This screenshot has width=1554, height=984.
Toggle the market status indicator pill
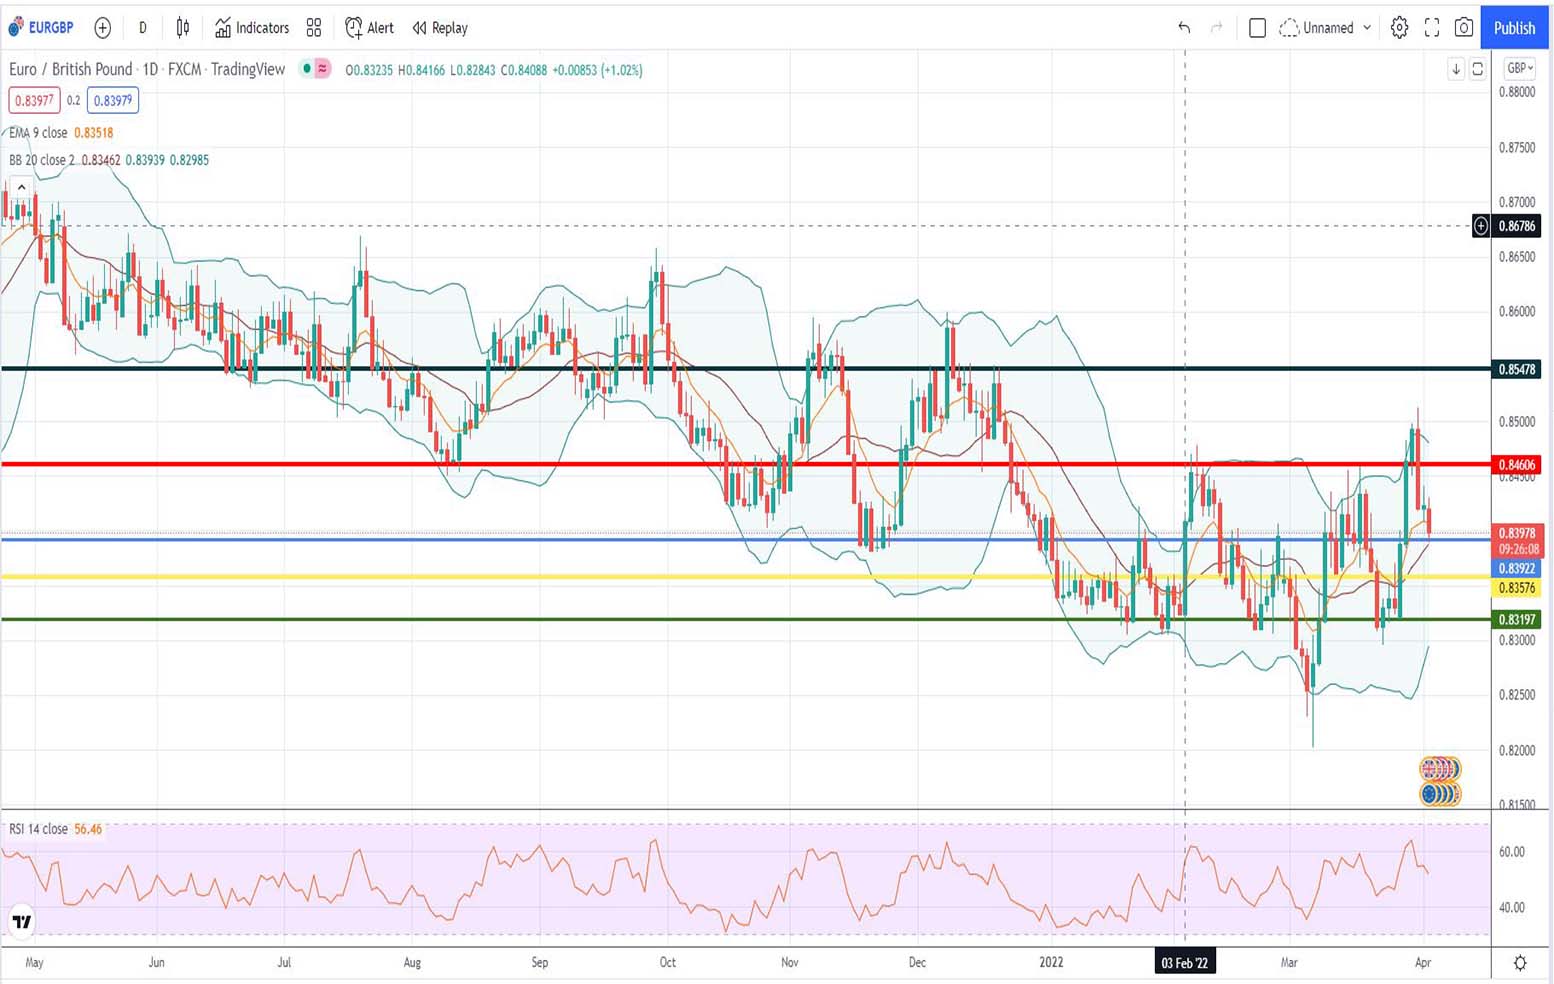coord(315,69)
